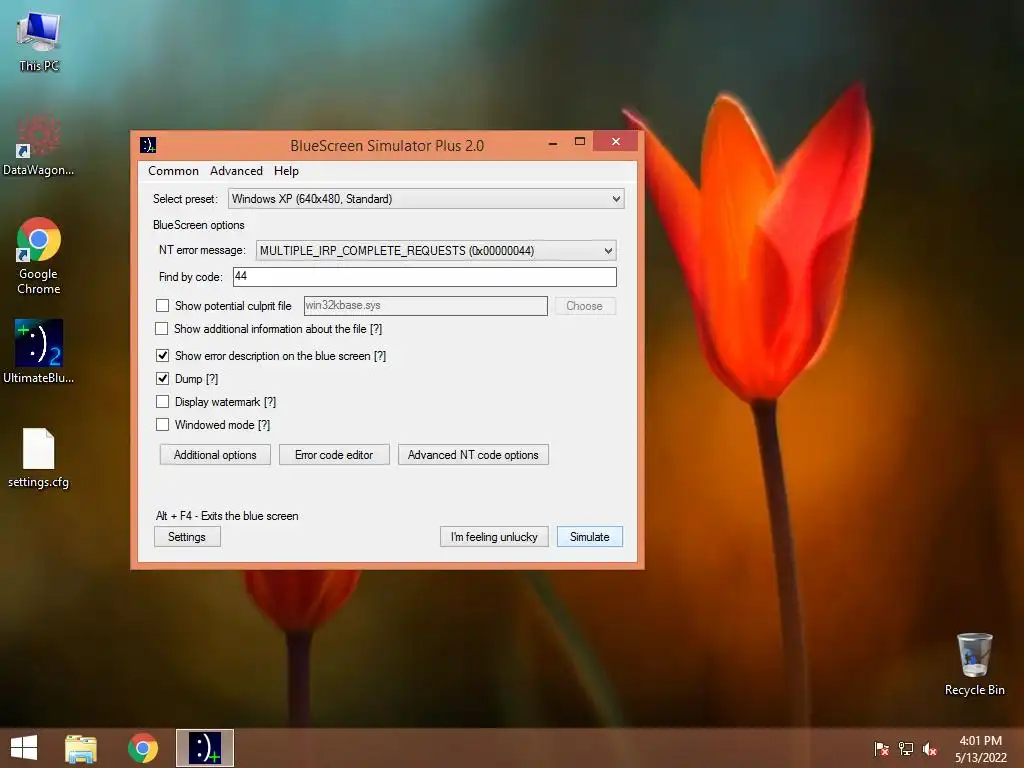Click Action Center flag tray icon
The image size is (1024, 768).
point(881,748)
